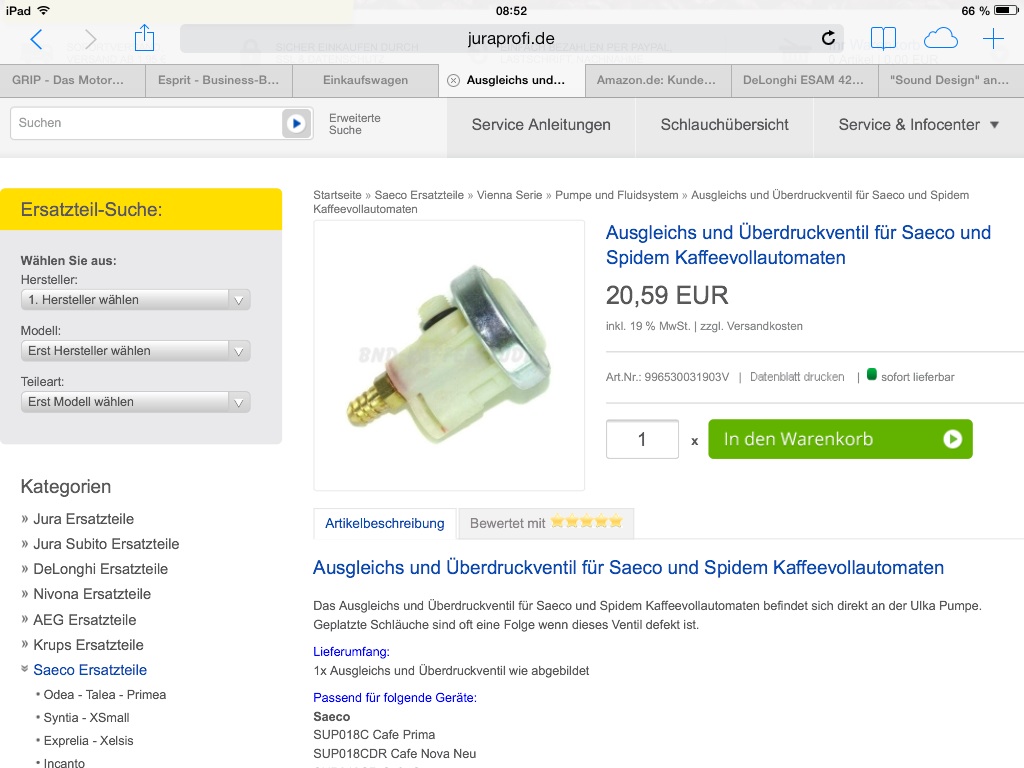Expand Service & Infocenter menu
This screenshot has width=1024, height=768.
[918, 125]
